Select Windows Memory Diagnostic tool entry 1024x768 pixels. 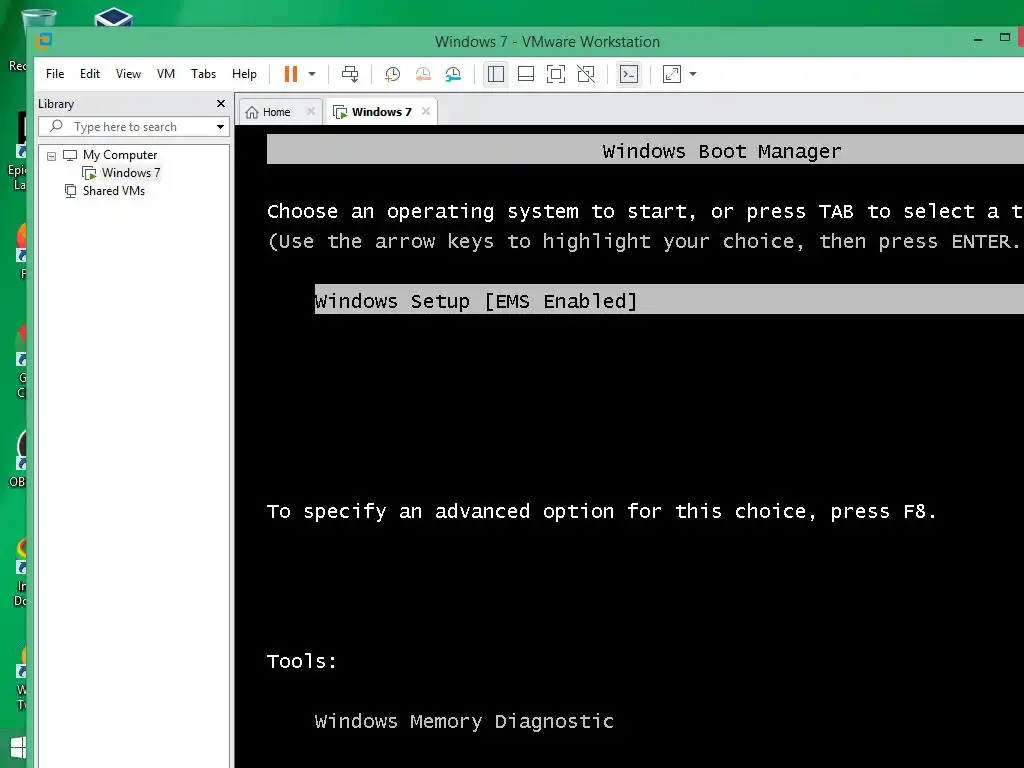pos(464,721)
